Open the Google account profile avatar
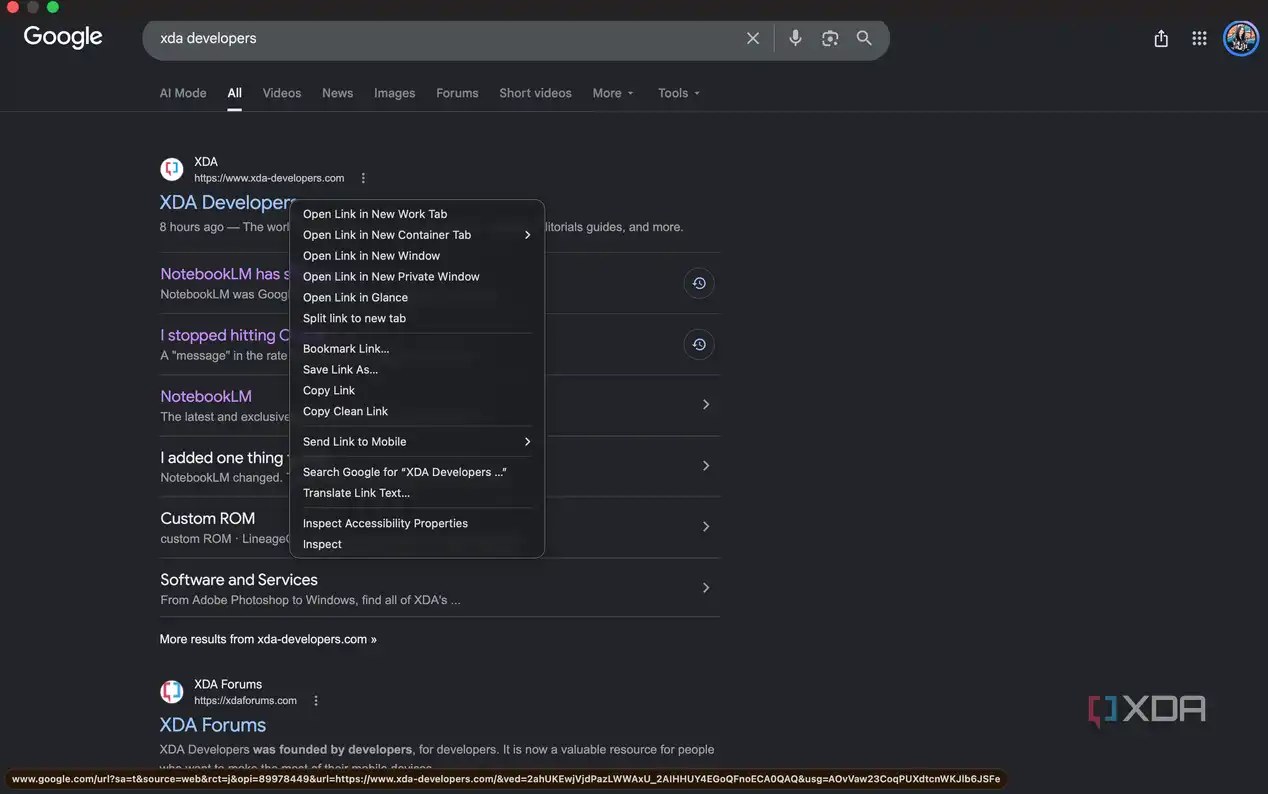Viewport: 1268px width, 794px height. tap(1241, 38)
